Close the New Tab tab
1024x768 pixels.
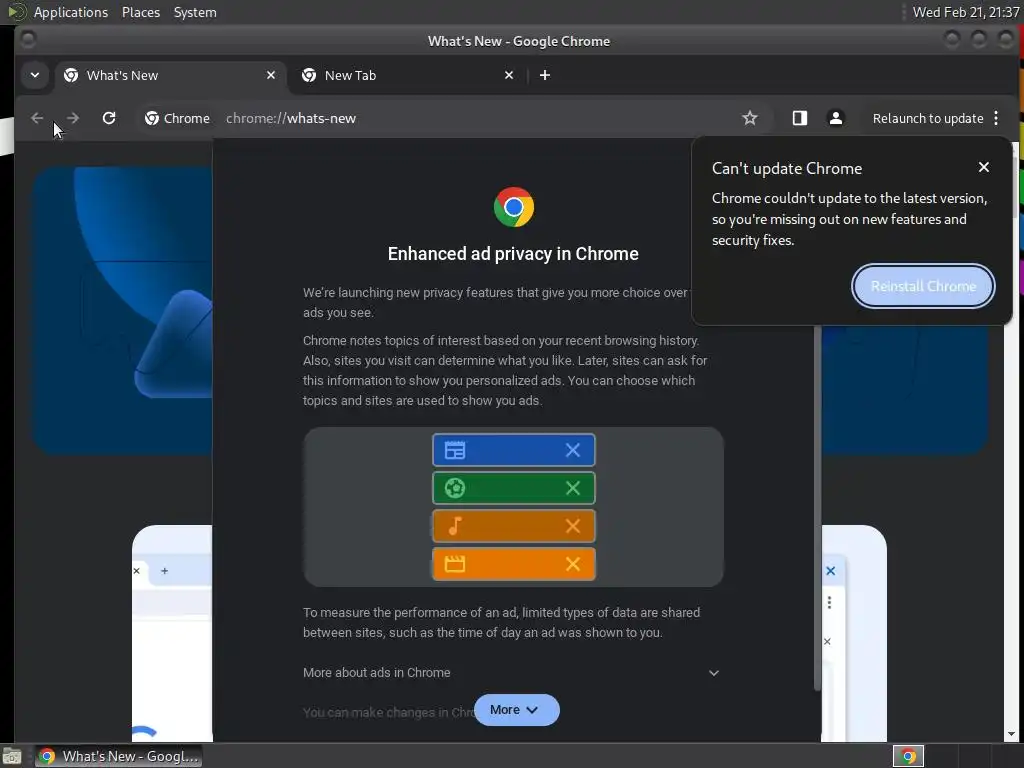(x=509, y=75)
